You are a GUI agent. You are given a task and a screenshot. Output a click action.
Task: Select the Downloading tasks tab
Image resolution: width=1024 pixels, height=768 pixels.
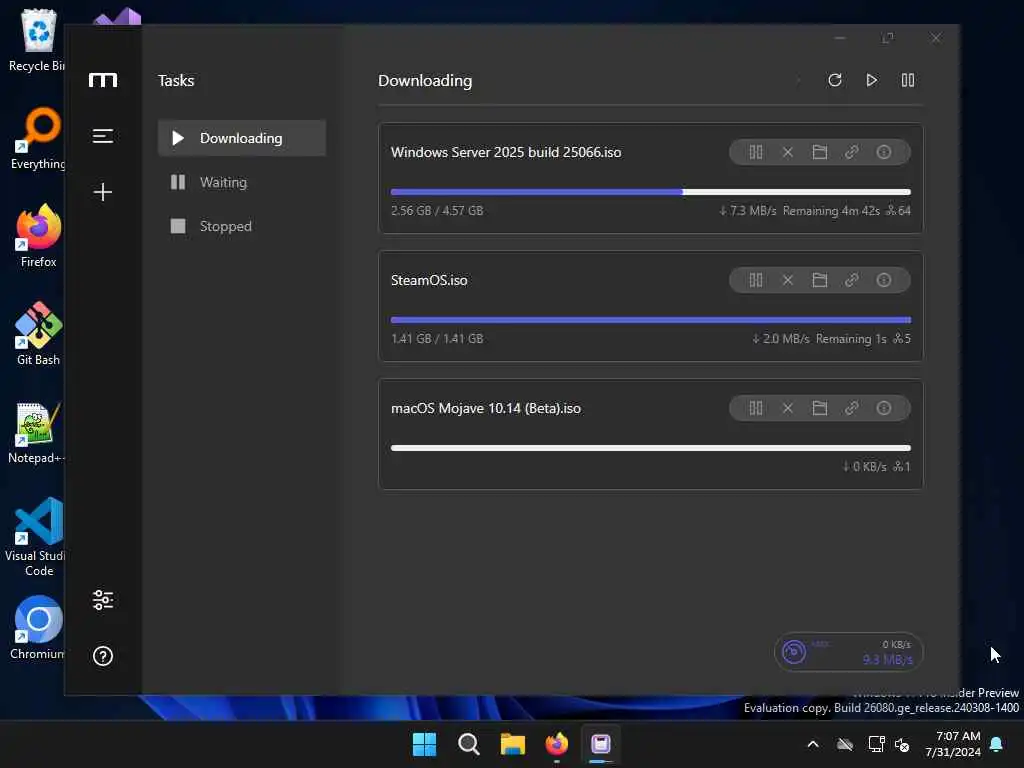pos(242,138)
